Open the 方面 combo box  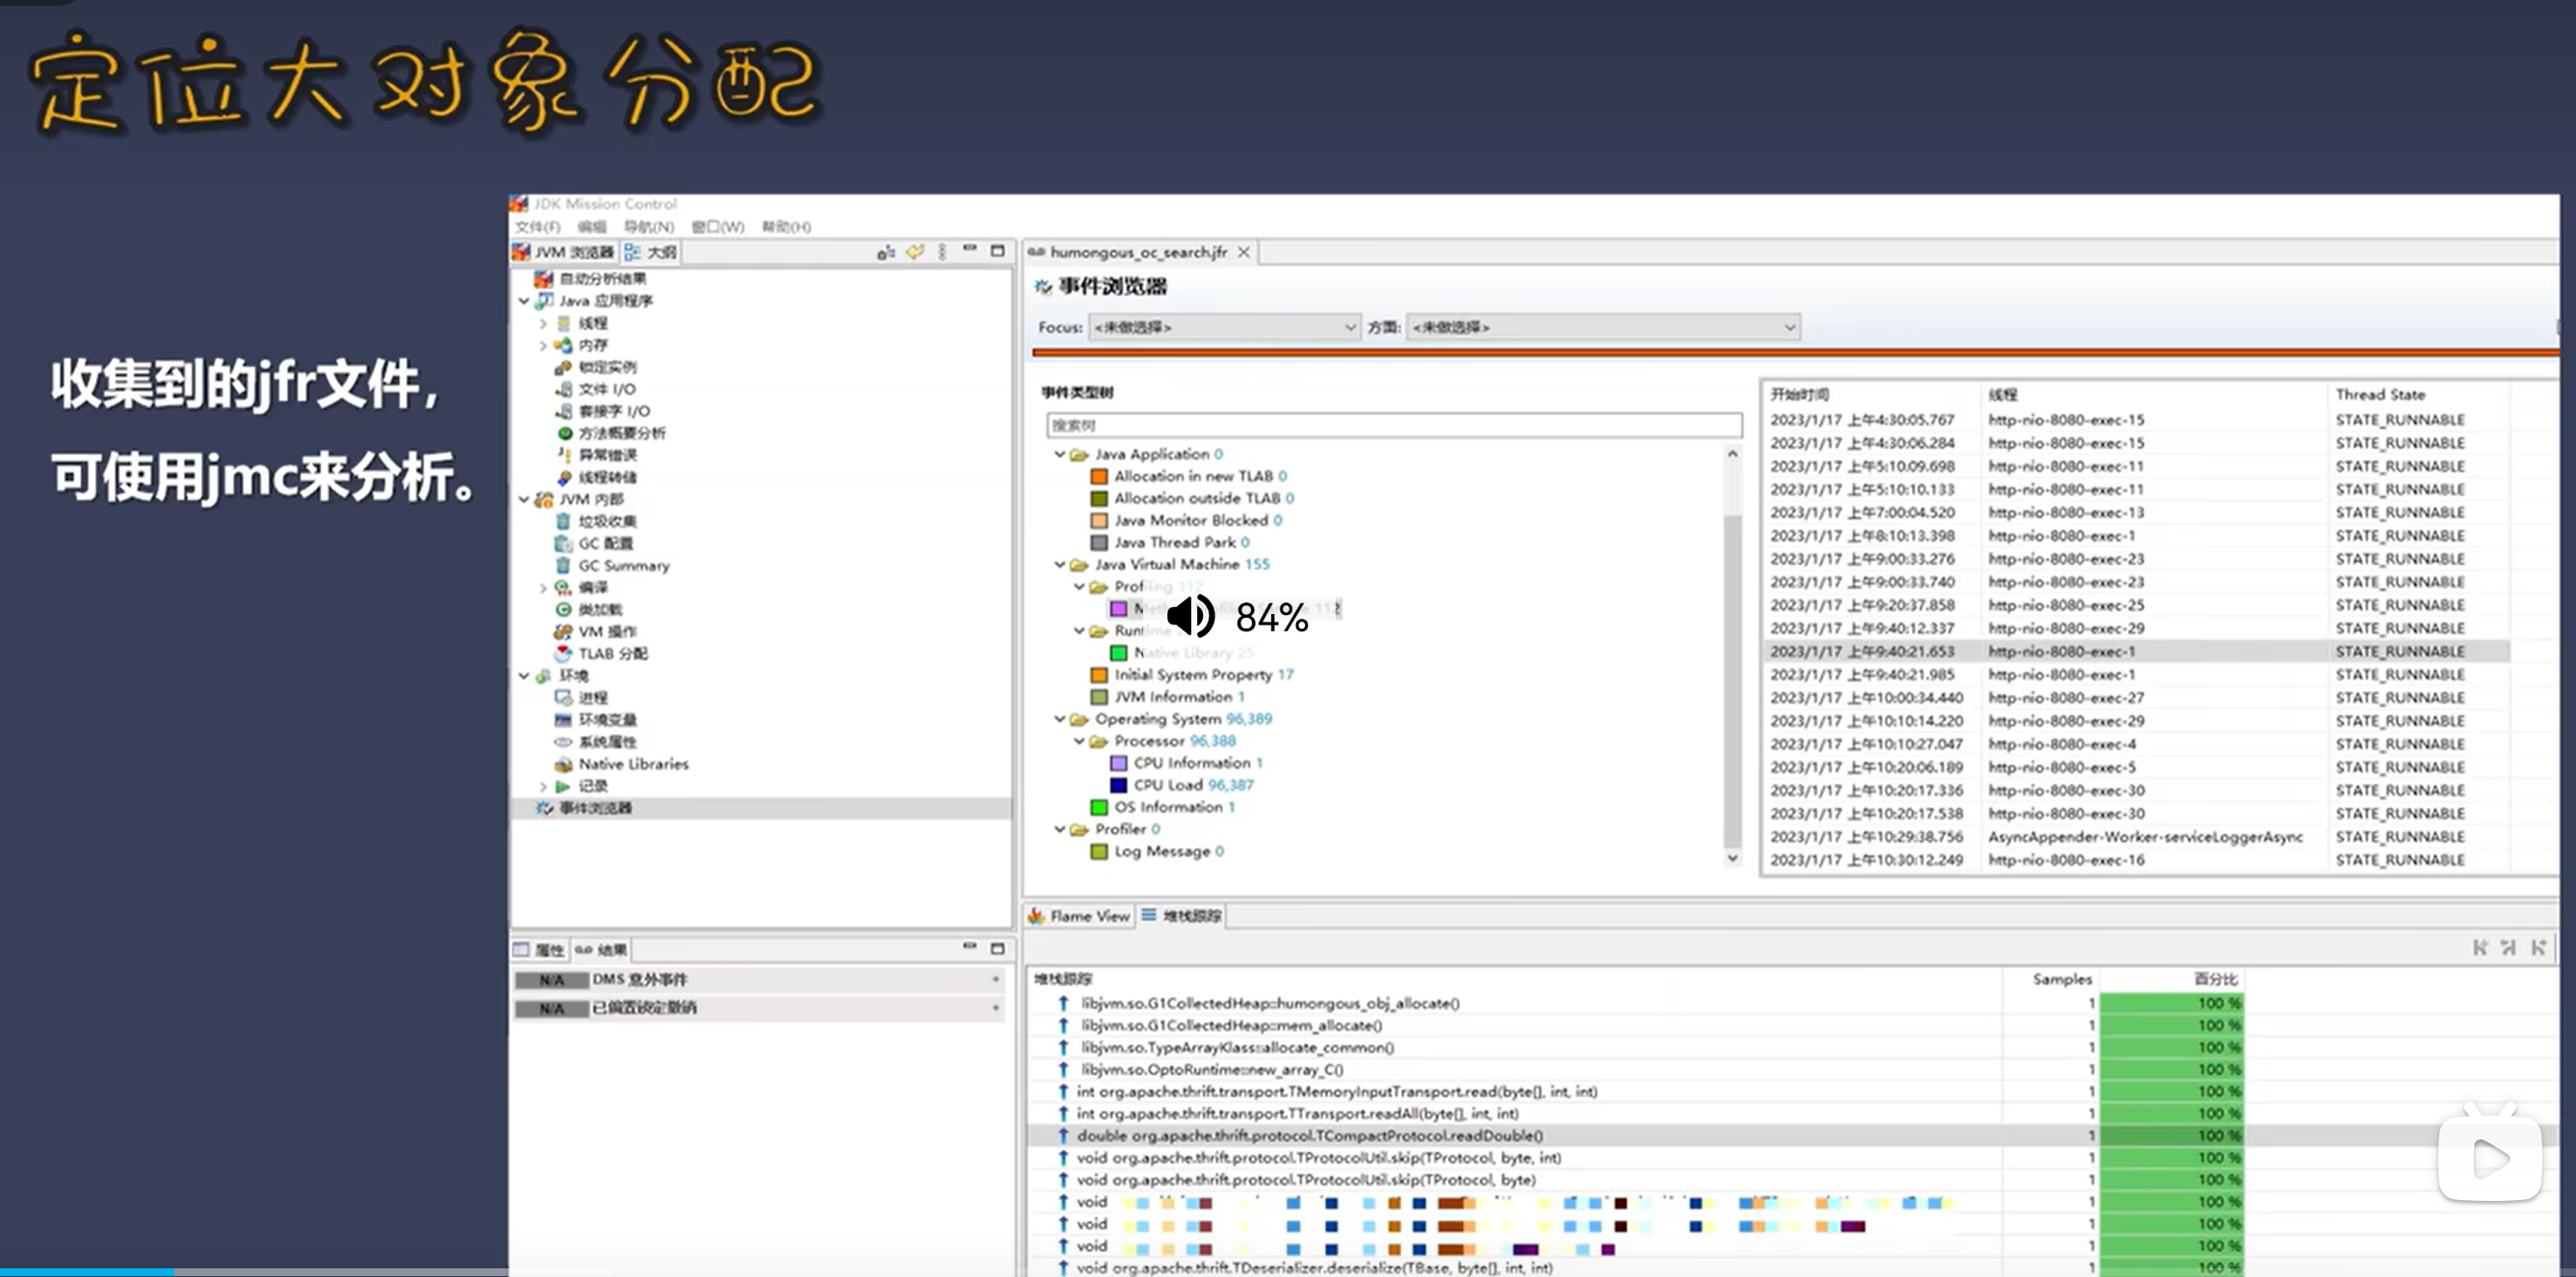[1602, 327]
